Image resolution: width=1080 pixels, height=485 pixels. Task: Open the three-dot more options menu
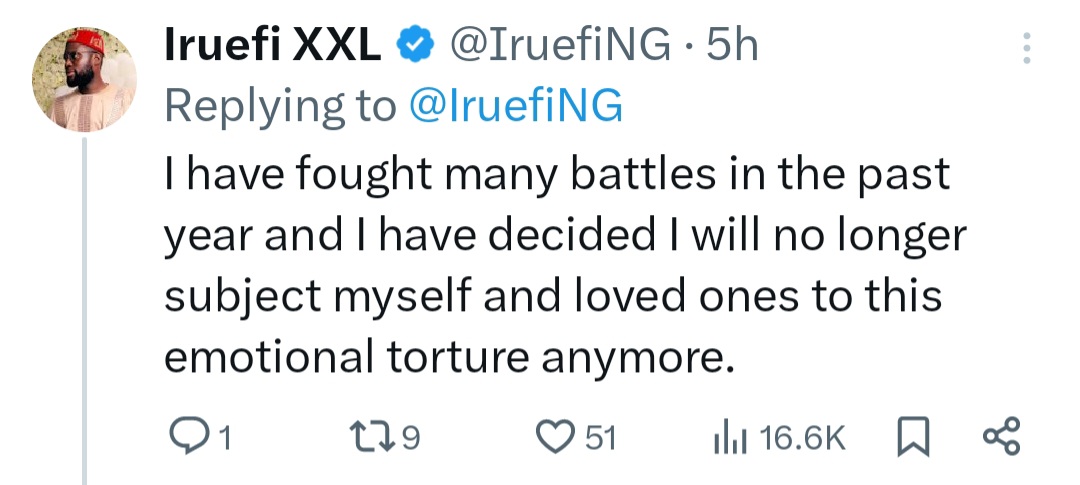click(x=1026, y=49)
